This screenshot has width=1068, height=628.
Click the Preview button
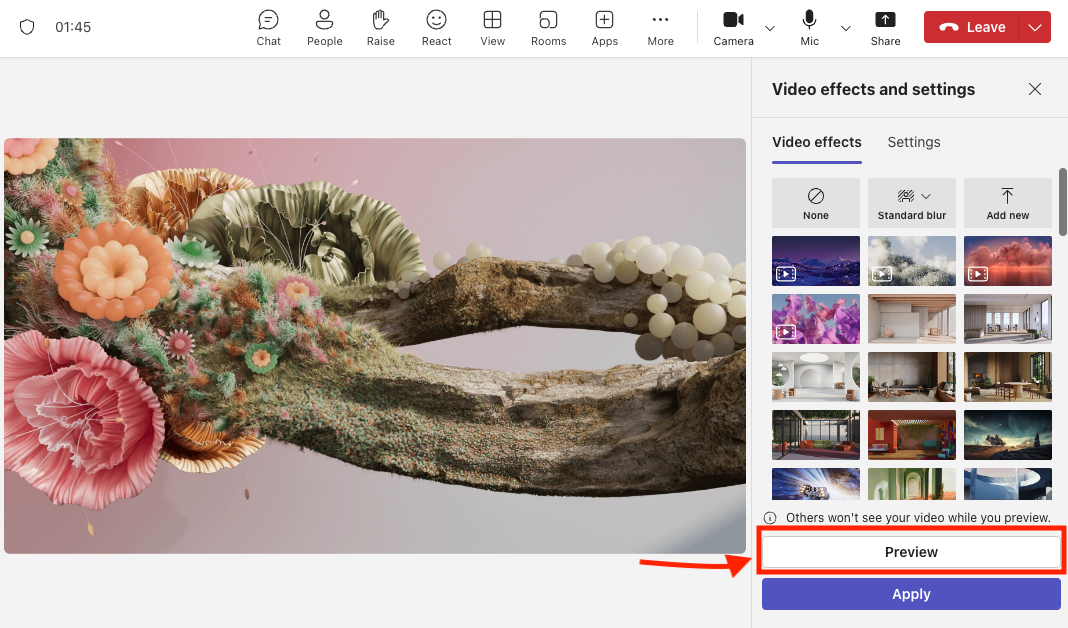tap(911, 552)
